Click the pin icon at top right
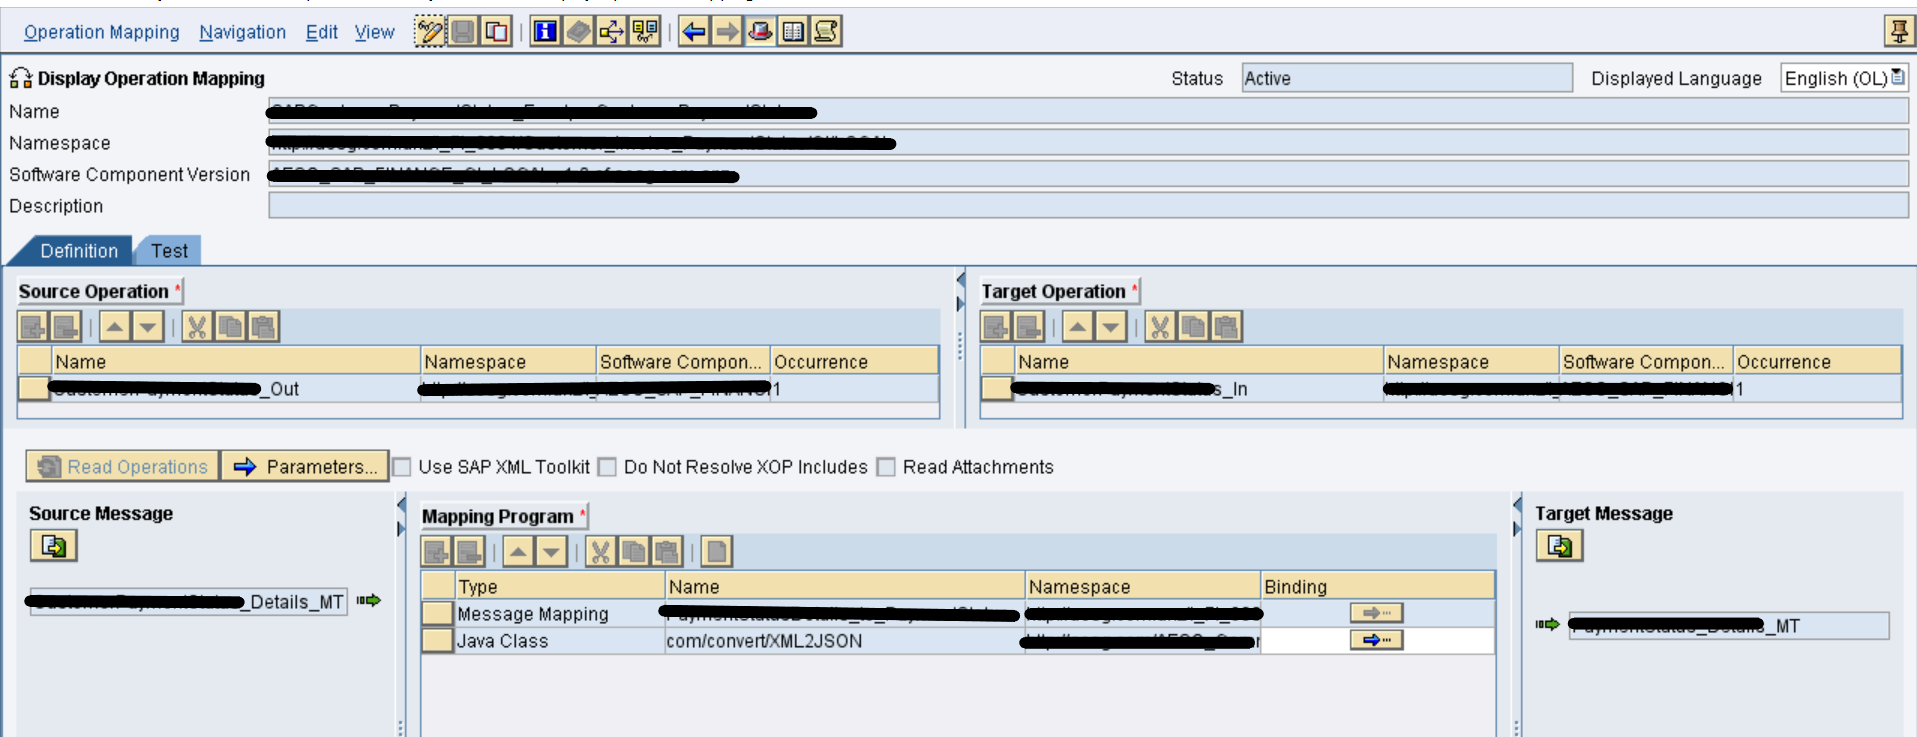Image resolution: width=1917 pixels, height=737 pixels. coord(1897,32)
